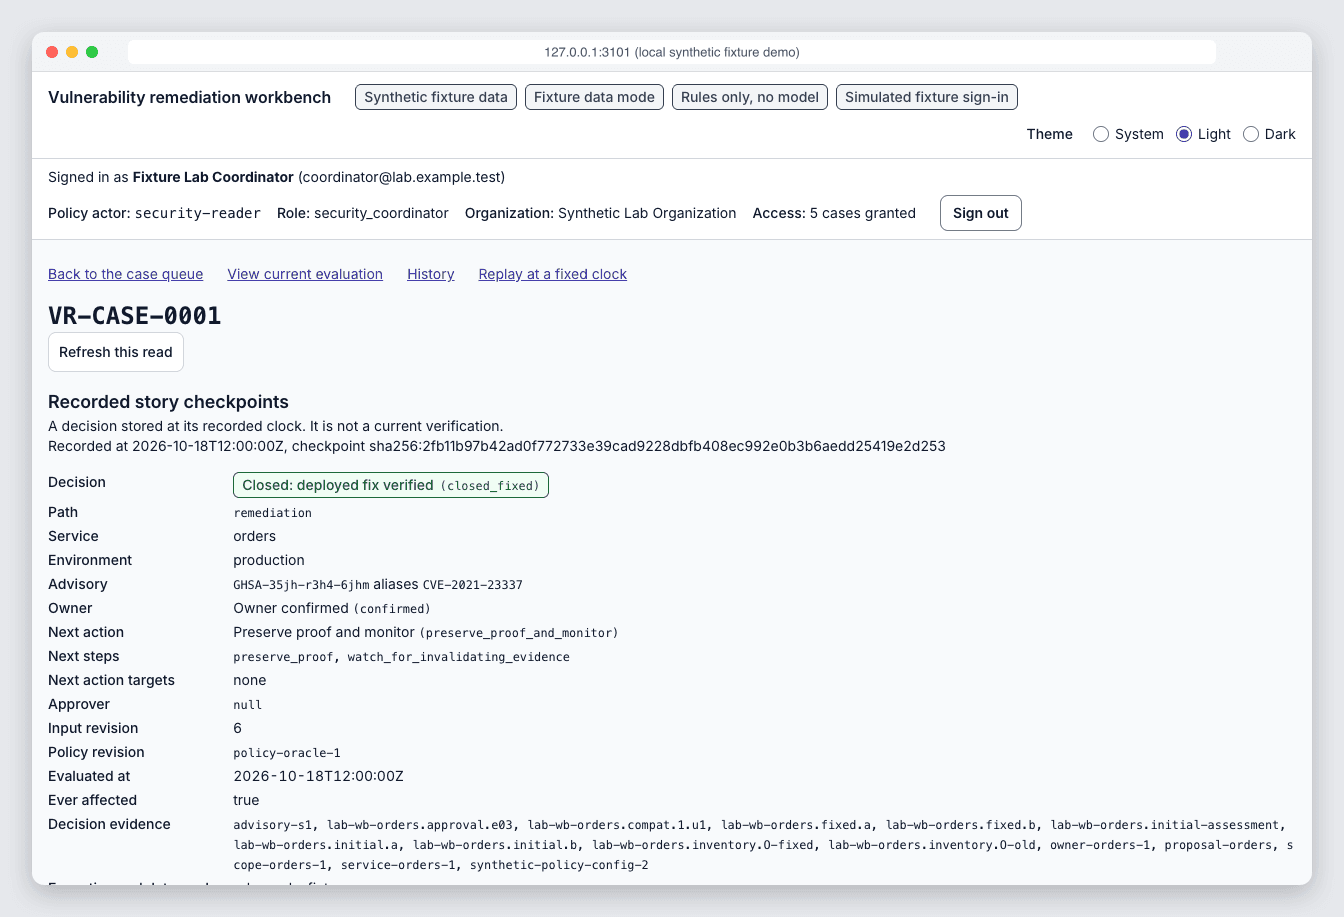1344x917 pixels.
Task: Click Refresh this read button
Action: click(116, 352)
